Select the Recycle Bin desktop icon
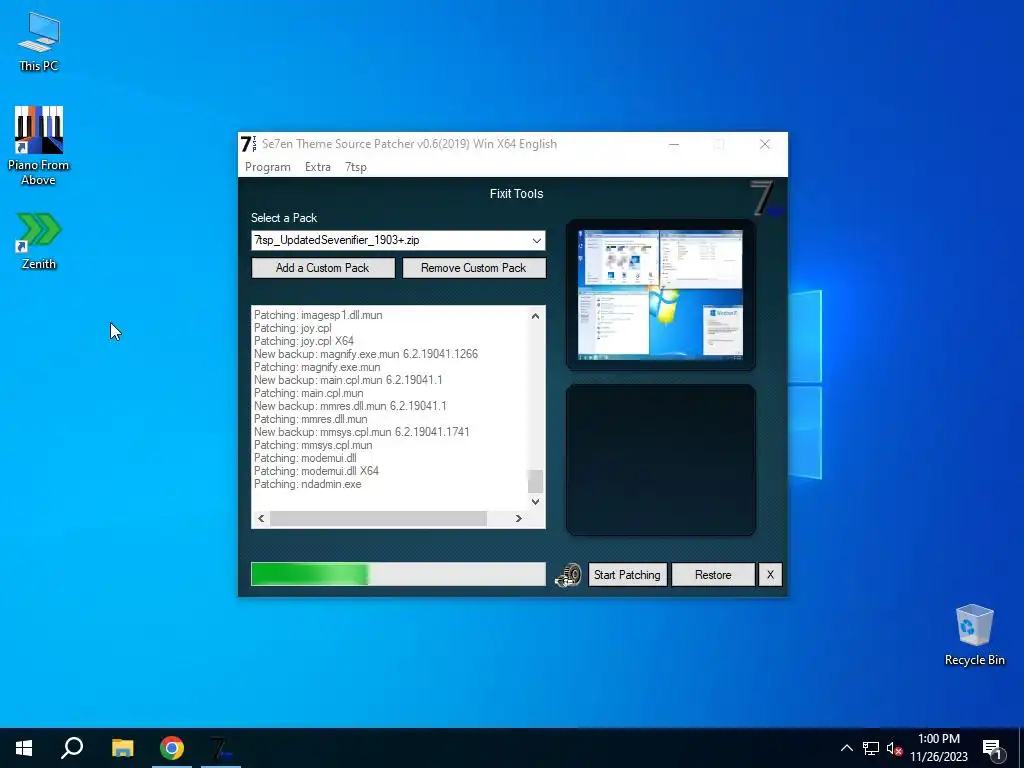The width and height of the screenshot is (1024, 768). 974,635
